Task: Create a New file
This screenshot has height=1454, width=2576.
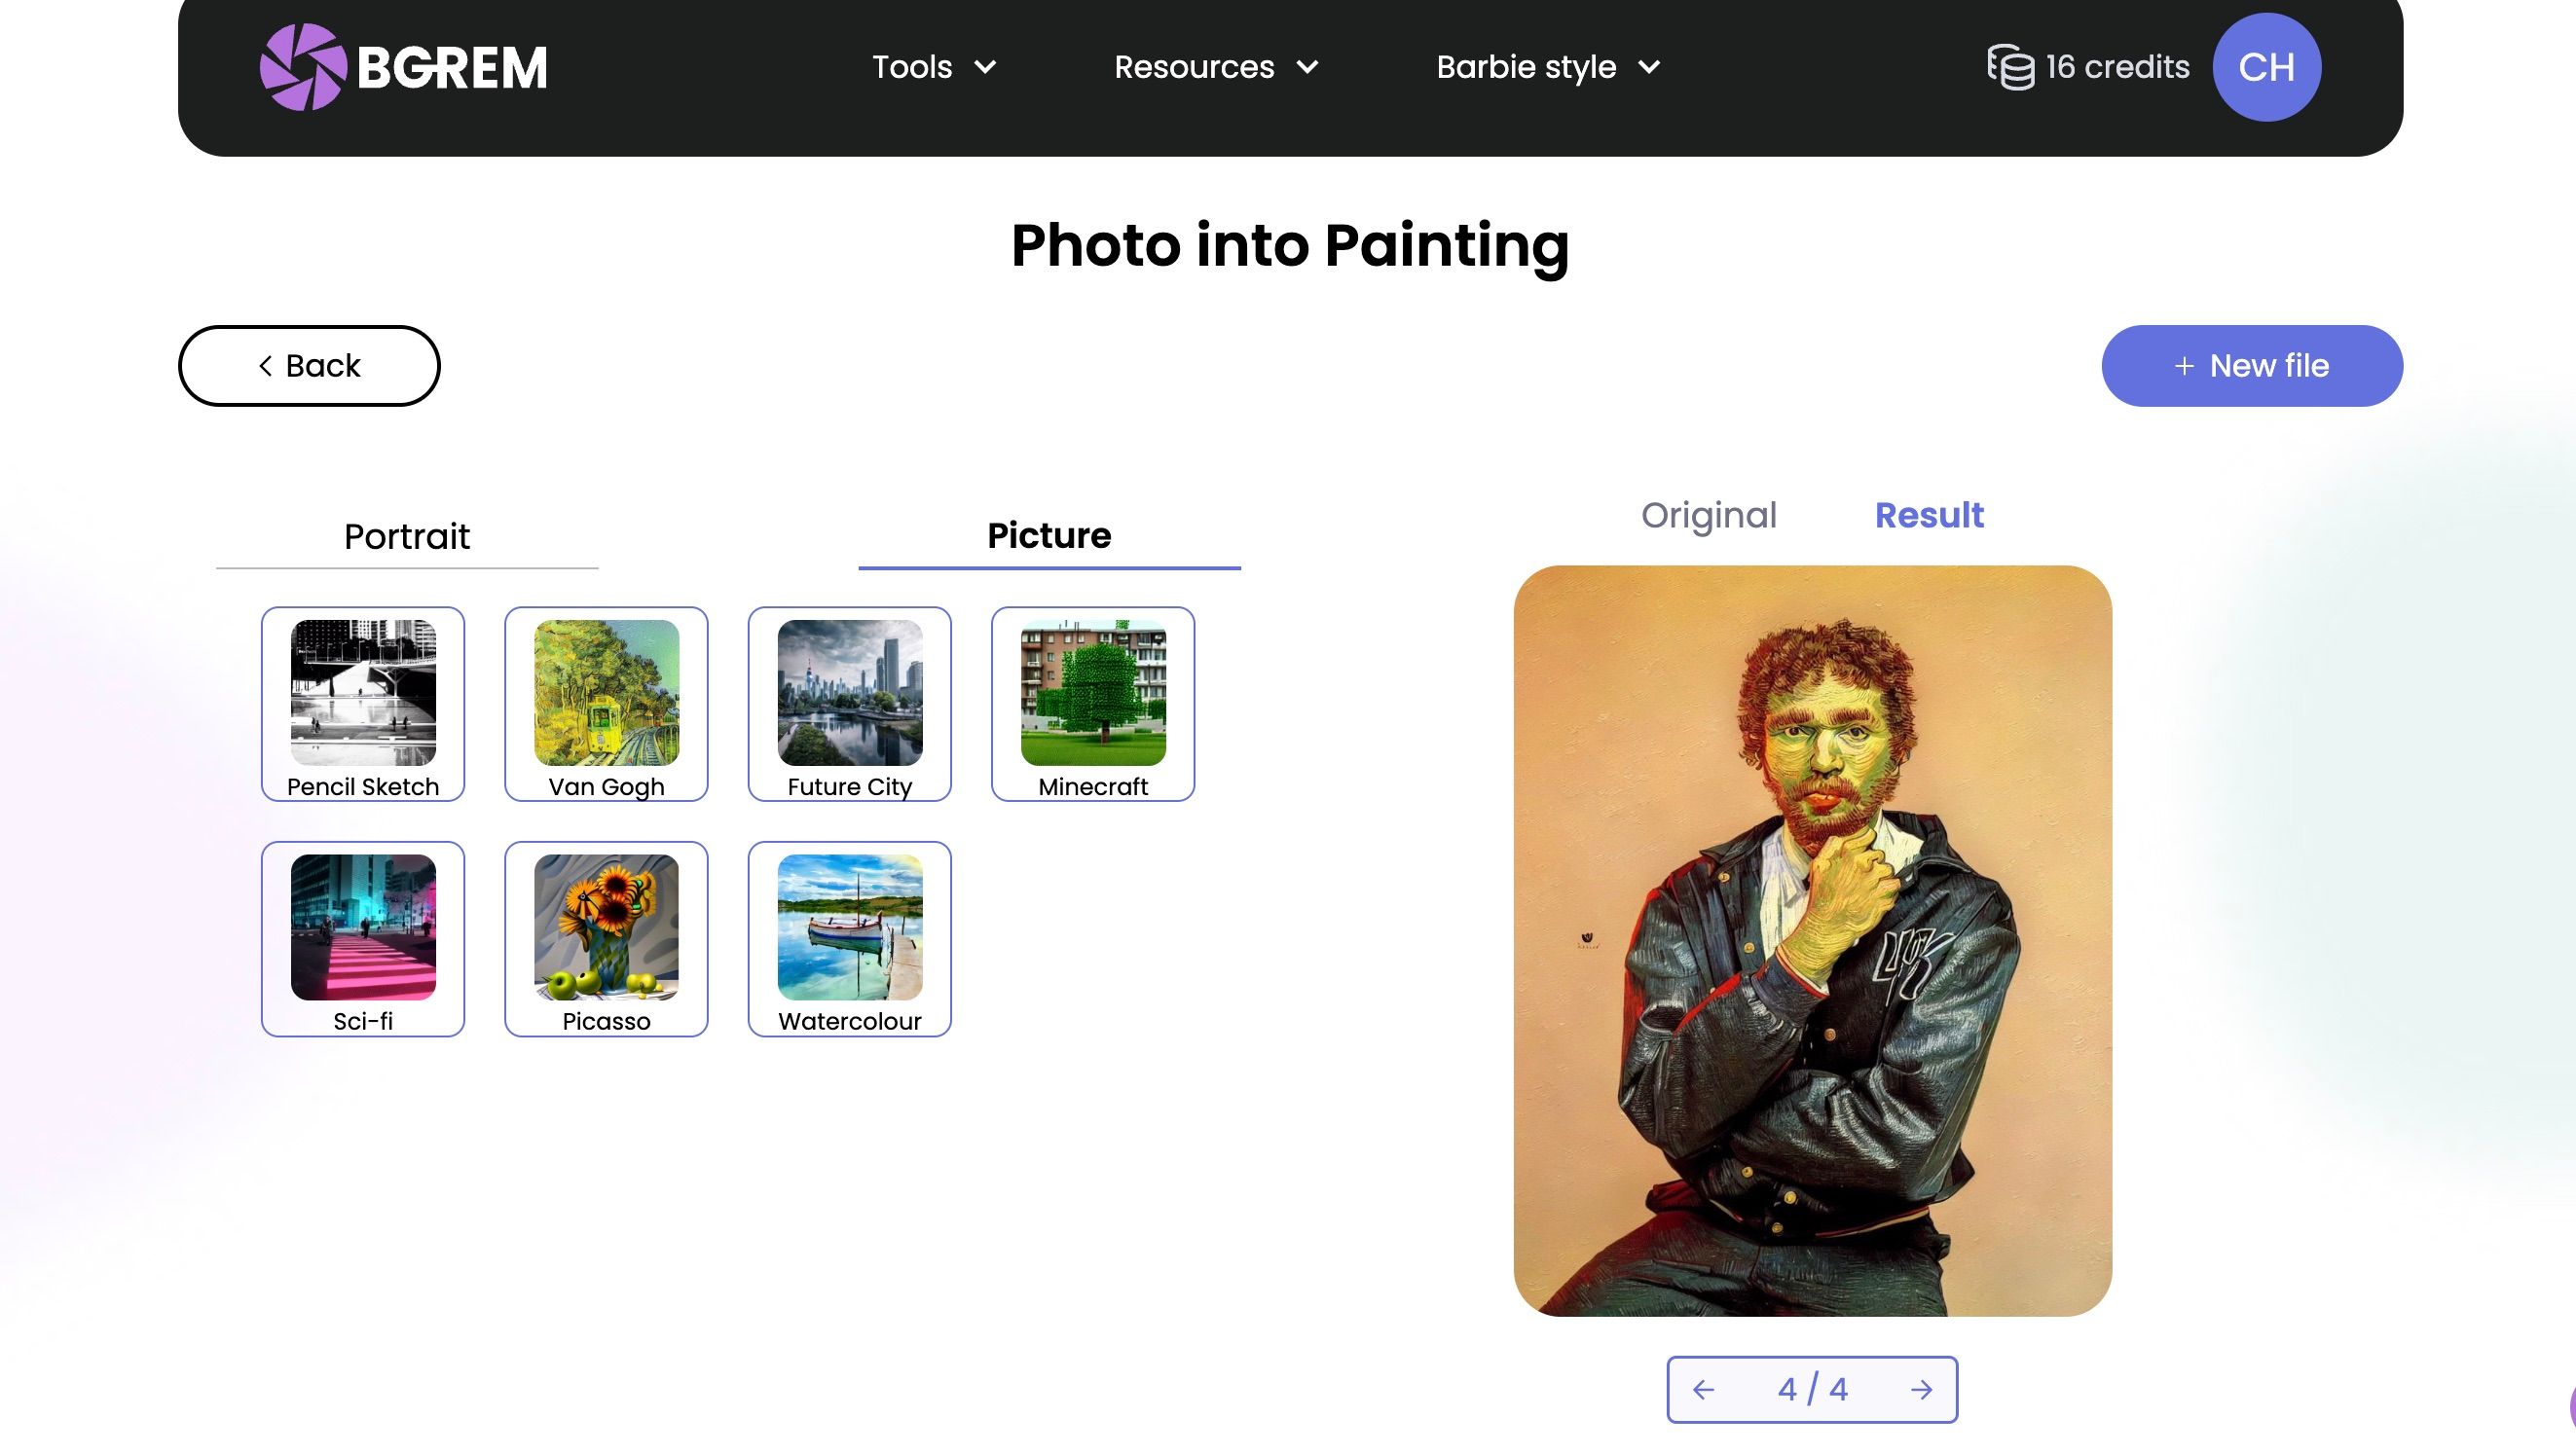Action: pyautogui.click(x=2252, y=365)
